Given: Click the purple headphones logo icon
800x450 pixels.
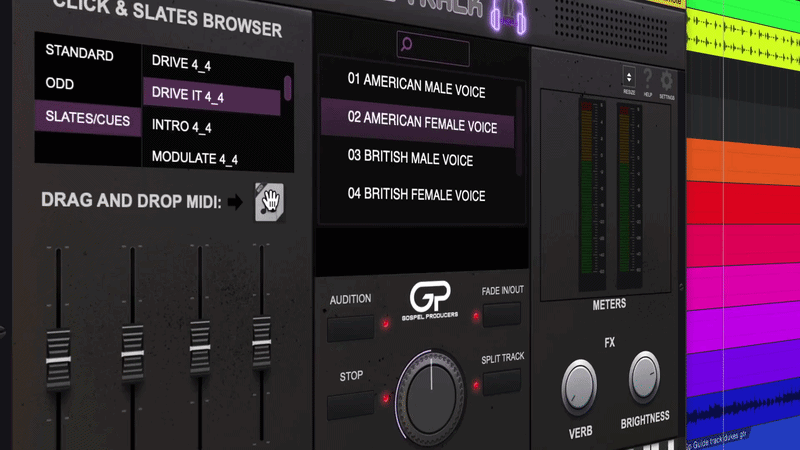Looking at the screenshot, I should [x=508, y=16].
